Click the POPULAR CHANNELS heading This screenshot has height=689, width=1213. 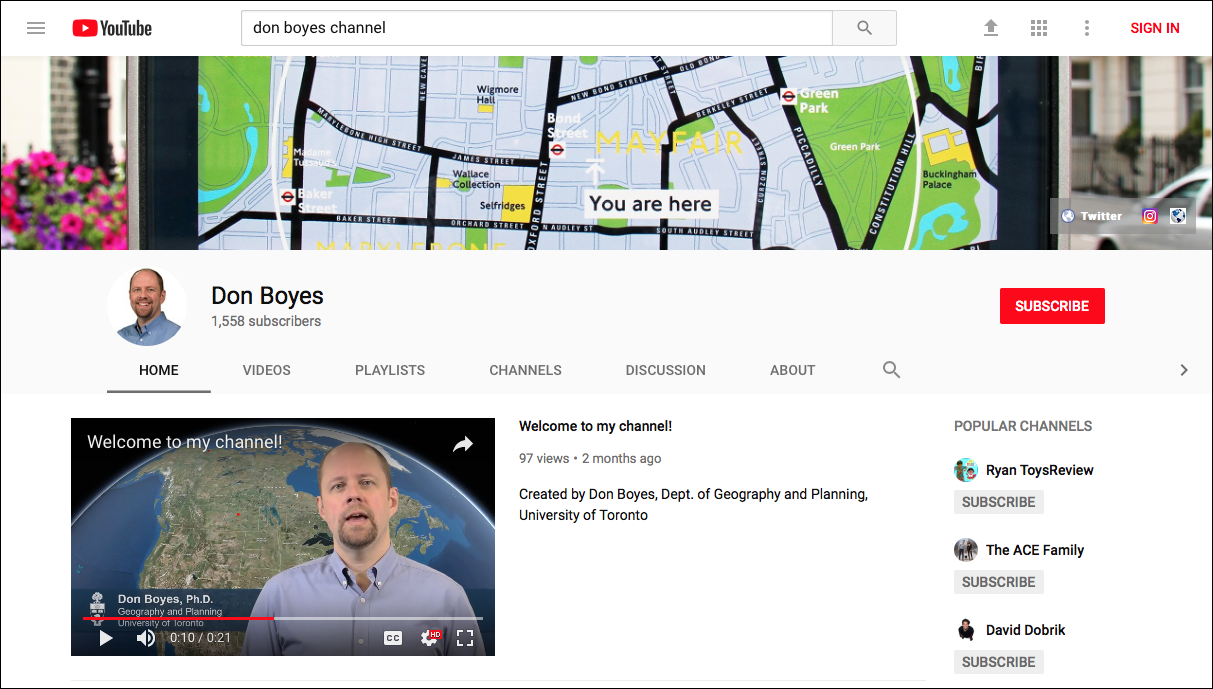[x=1023, y=426]
